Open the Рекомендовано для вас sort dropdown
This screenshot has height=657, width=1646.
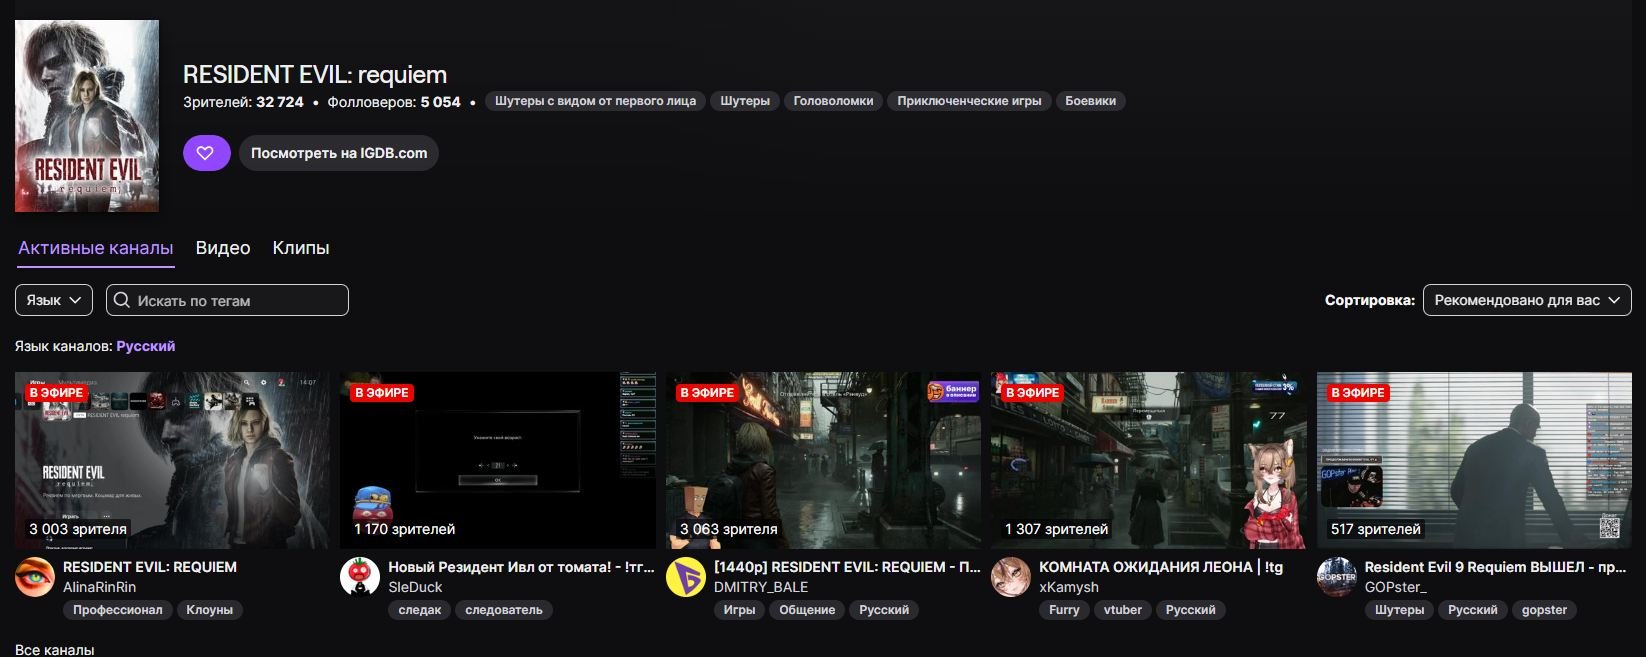[x=1527, y=300]
